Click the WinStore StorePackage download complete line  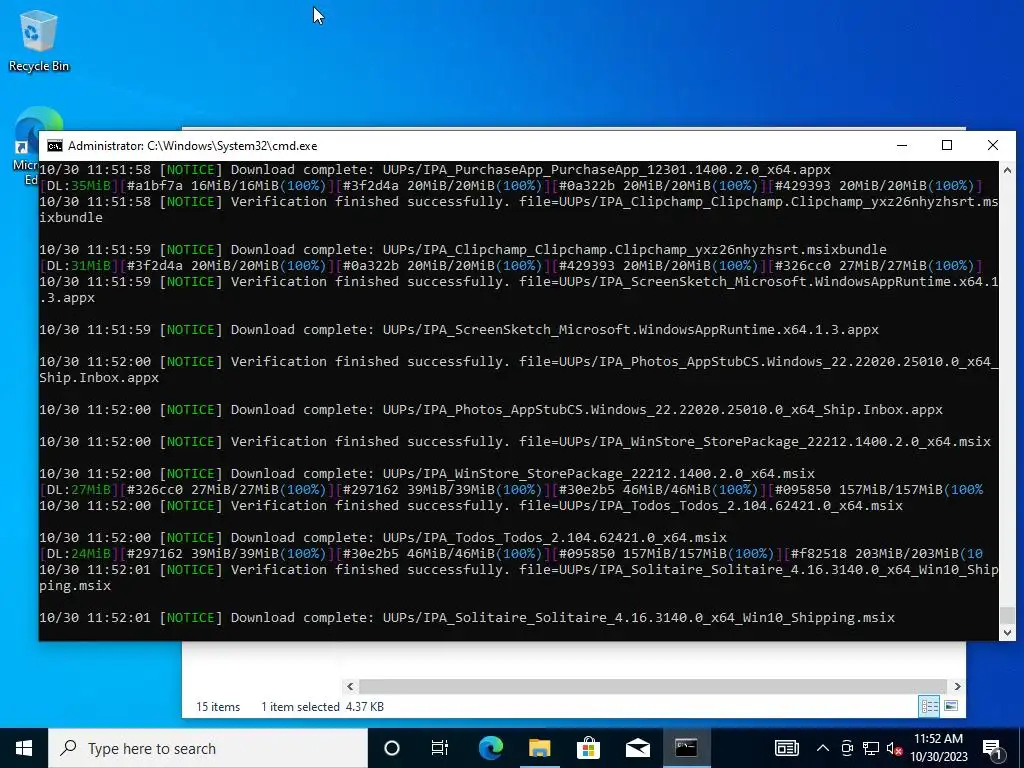tap(427, 473)
